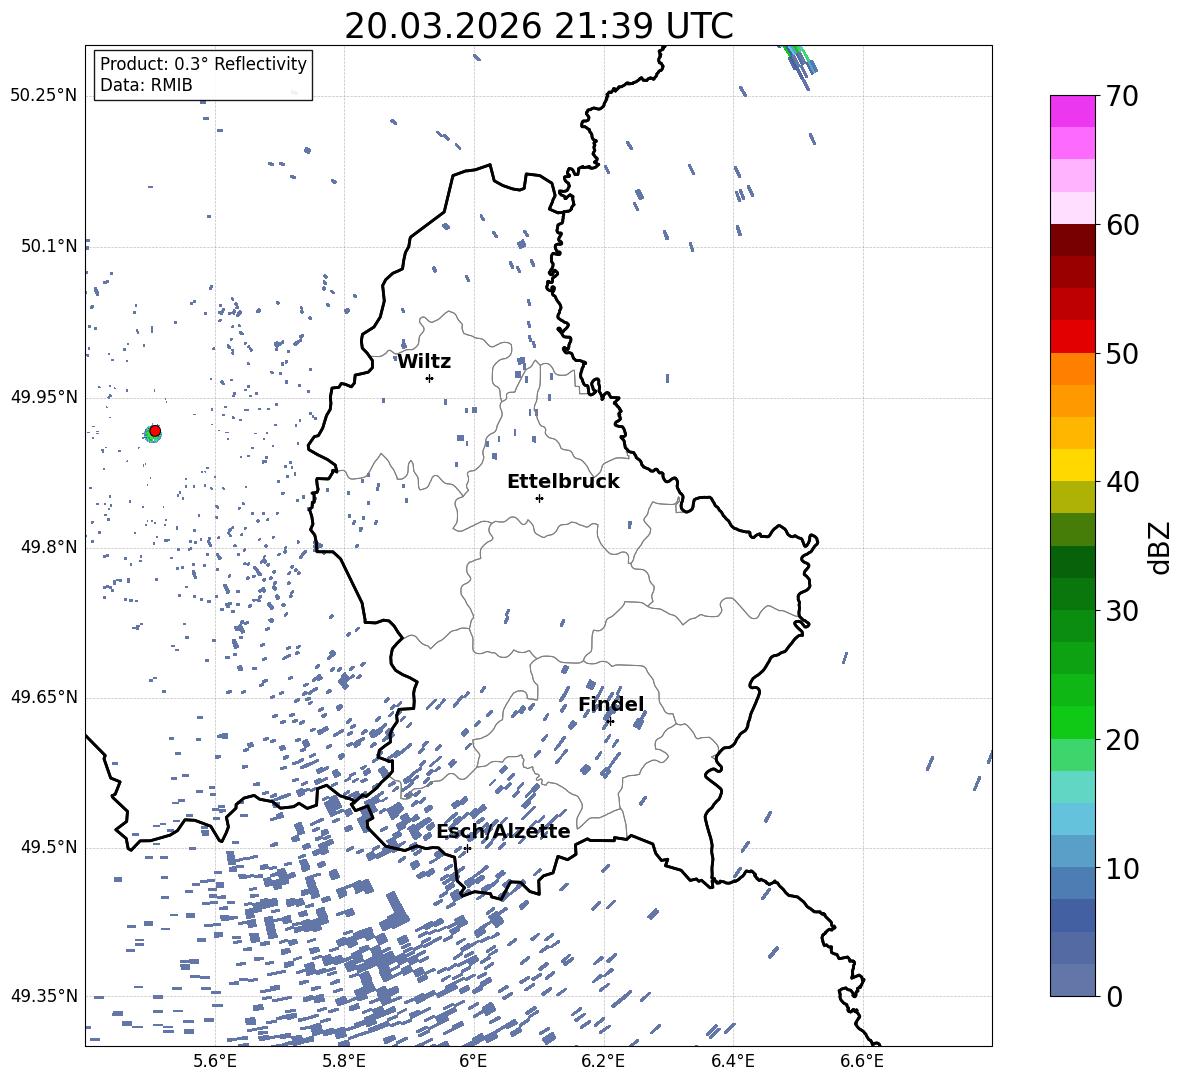Click the 40 colorbar tick value
1184x1081 pixels.
(1121, 482)
